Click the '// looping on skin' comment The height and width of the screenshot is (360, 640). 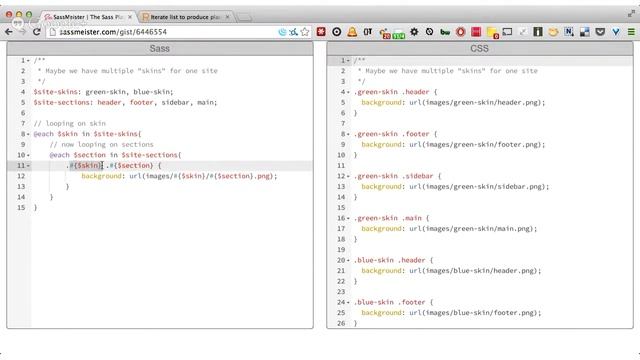(x=70, y=123)
